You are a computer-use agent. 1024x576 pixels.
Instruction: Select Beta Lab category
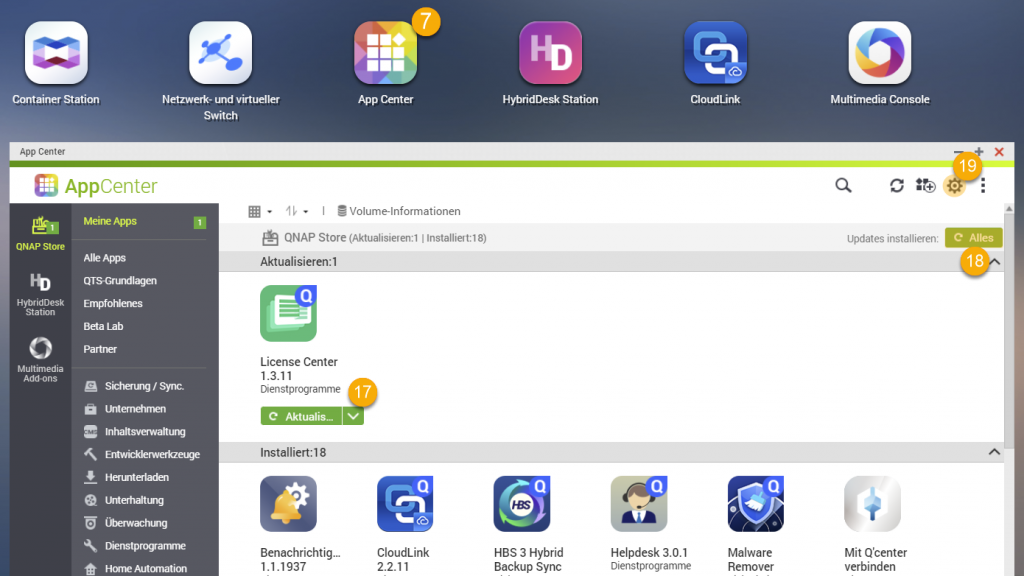pos(103,327)
